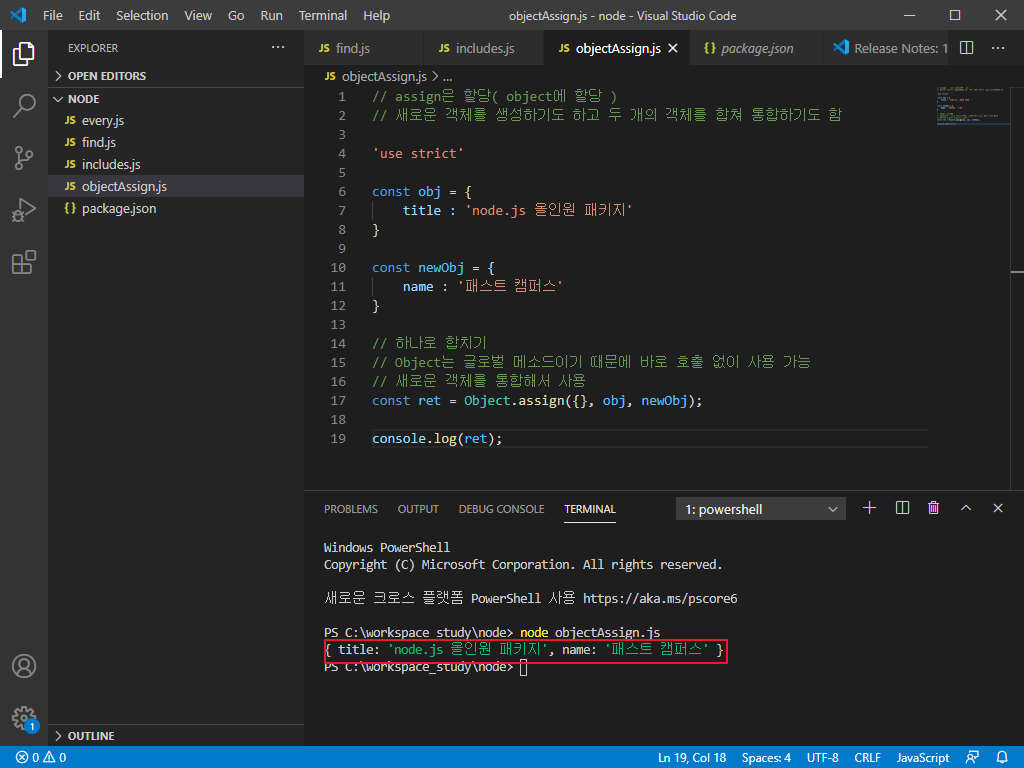This screenshot has height=768, width=1024.
Task: Switch to the includes.js editor tab
Action: coord(483,48)
